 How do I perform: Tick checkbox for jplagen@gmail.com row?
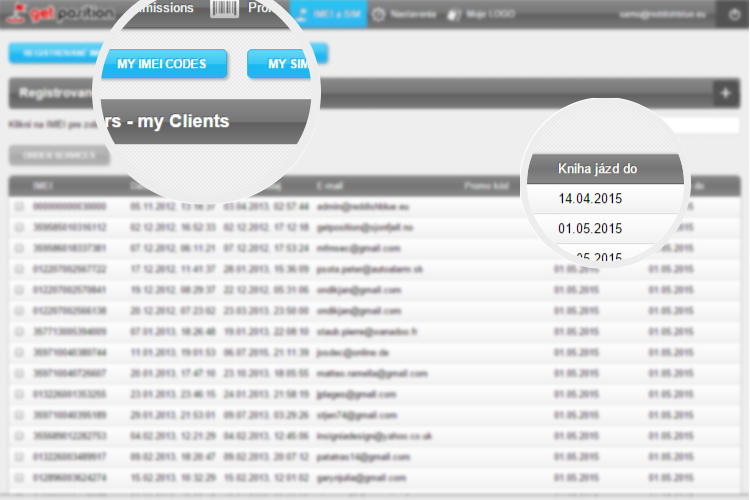pyautogui.click(x=19, y=394)
